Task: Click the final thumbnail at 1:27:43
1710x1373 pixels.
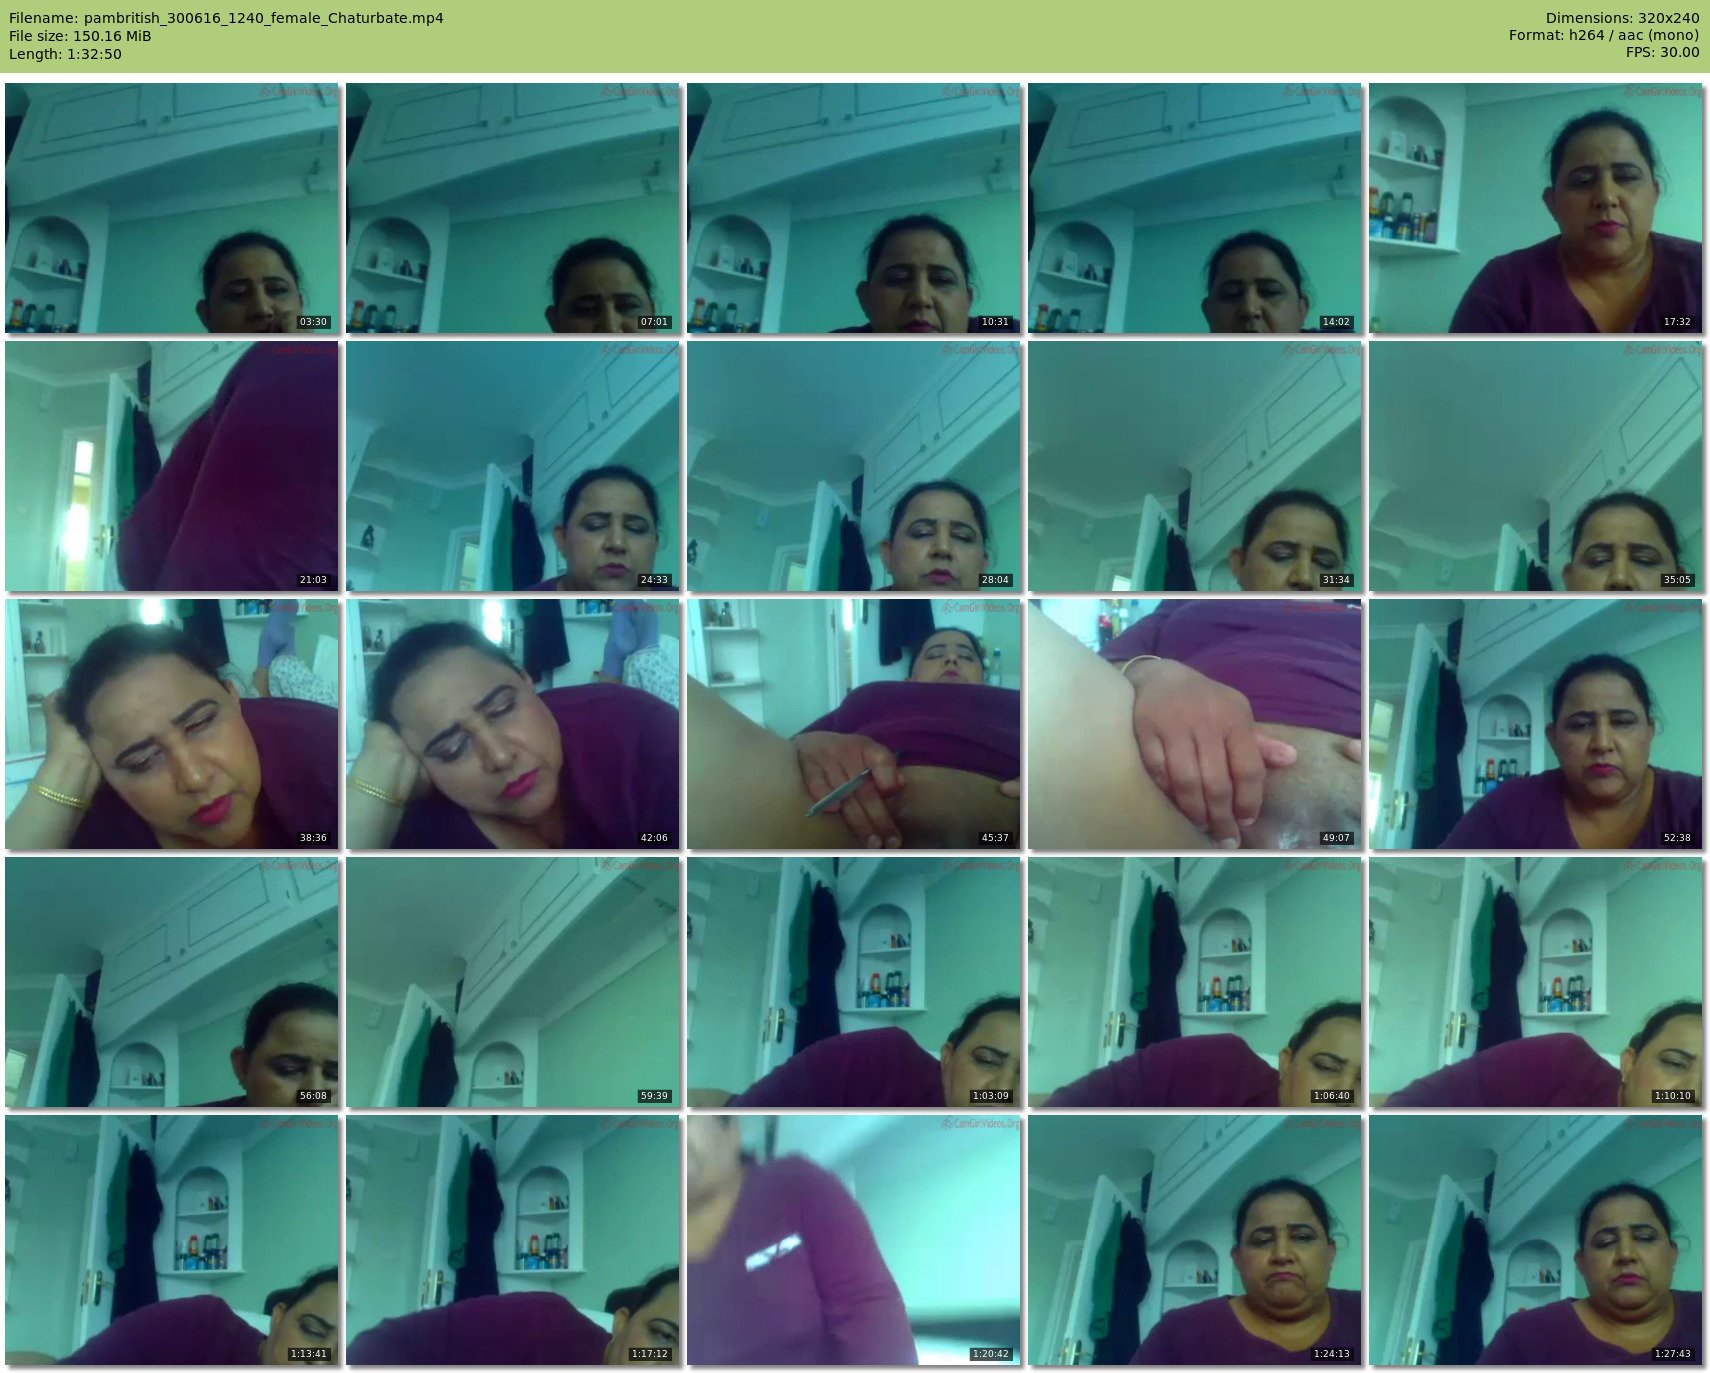Action: pos(1536,1240)
